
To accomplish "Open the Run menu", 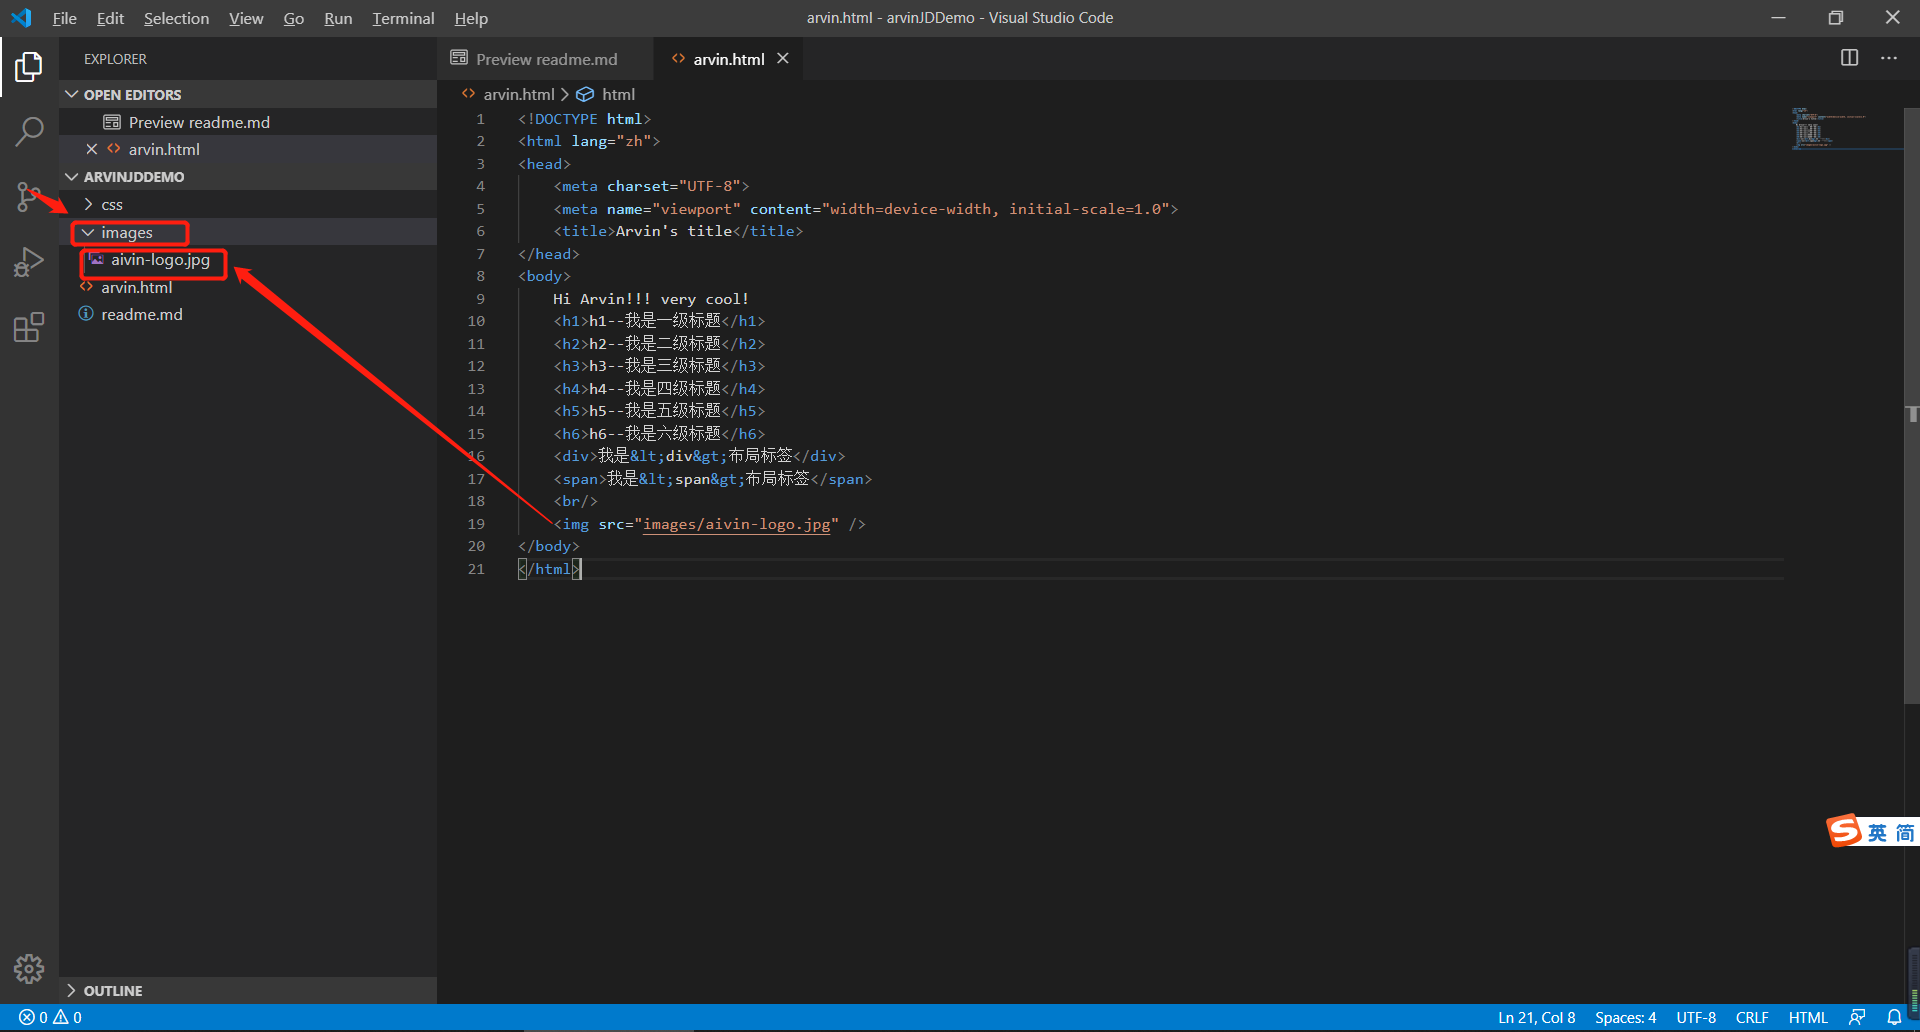I will [338, 18].
